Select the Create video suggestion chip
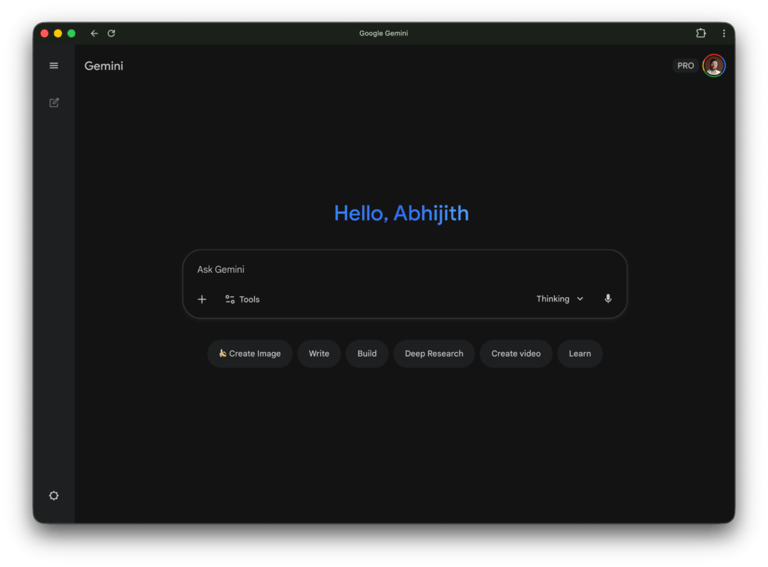The image size is (768, 567). pyautogui.click(x=516, y=354)
